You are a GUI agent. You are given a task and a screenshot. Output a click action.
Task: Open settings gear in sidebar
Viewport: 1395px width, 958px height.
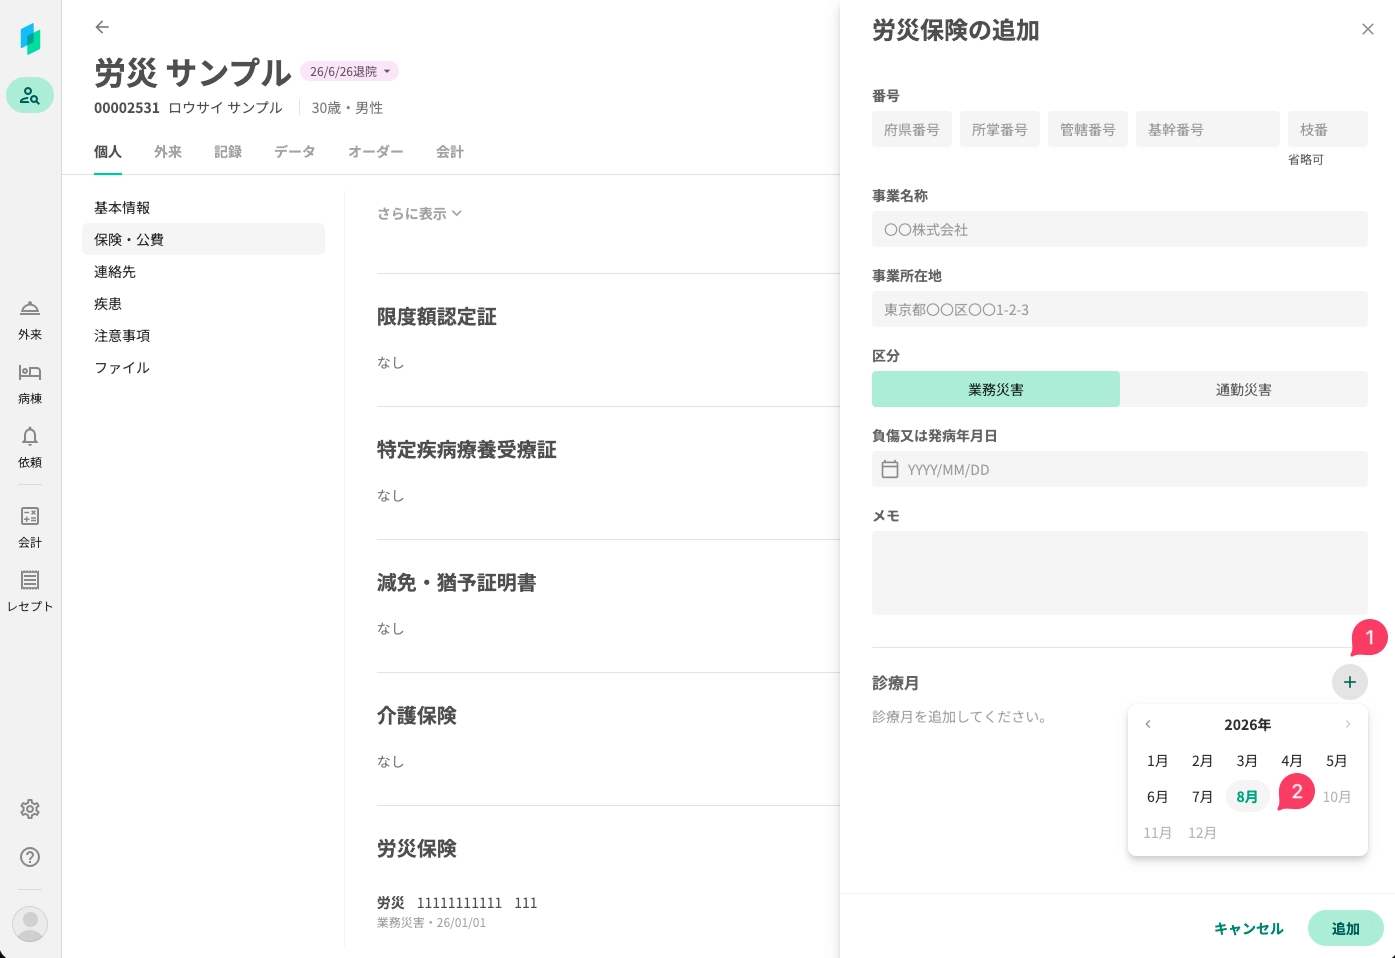30,809
